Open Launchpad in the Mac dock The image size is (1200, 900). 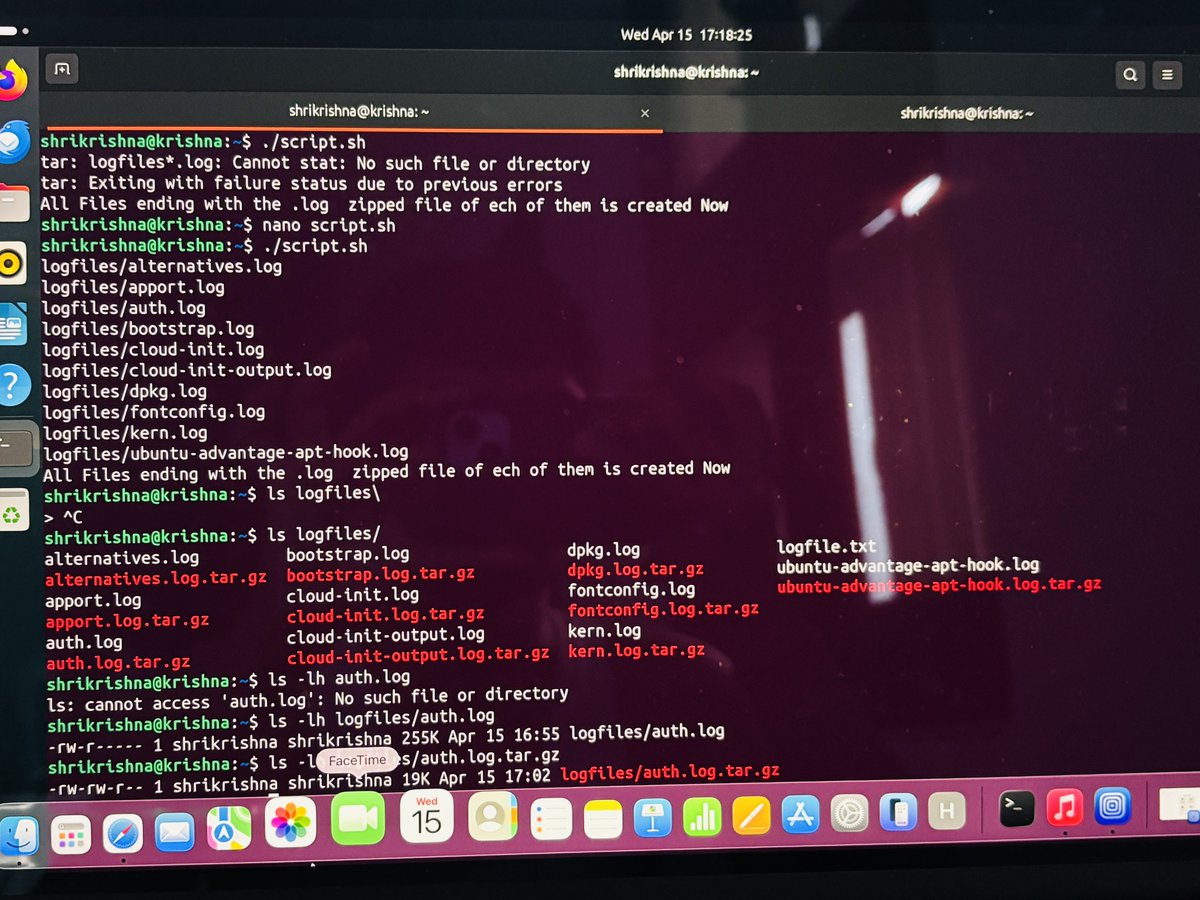(71, 832)
